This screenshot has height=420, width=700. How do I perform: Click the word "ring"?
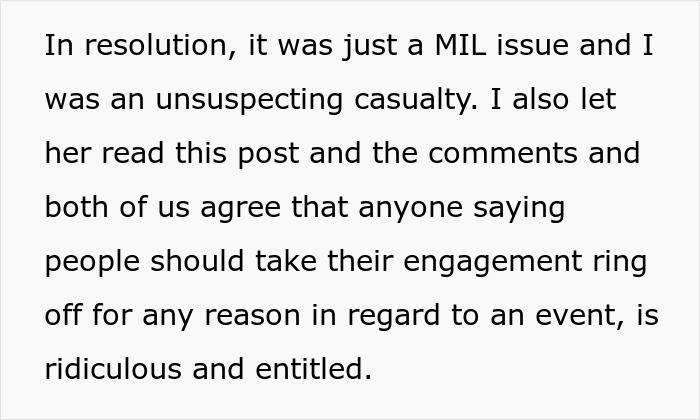pos(621,263)
